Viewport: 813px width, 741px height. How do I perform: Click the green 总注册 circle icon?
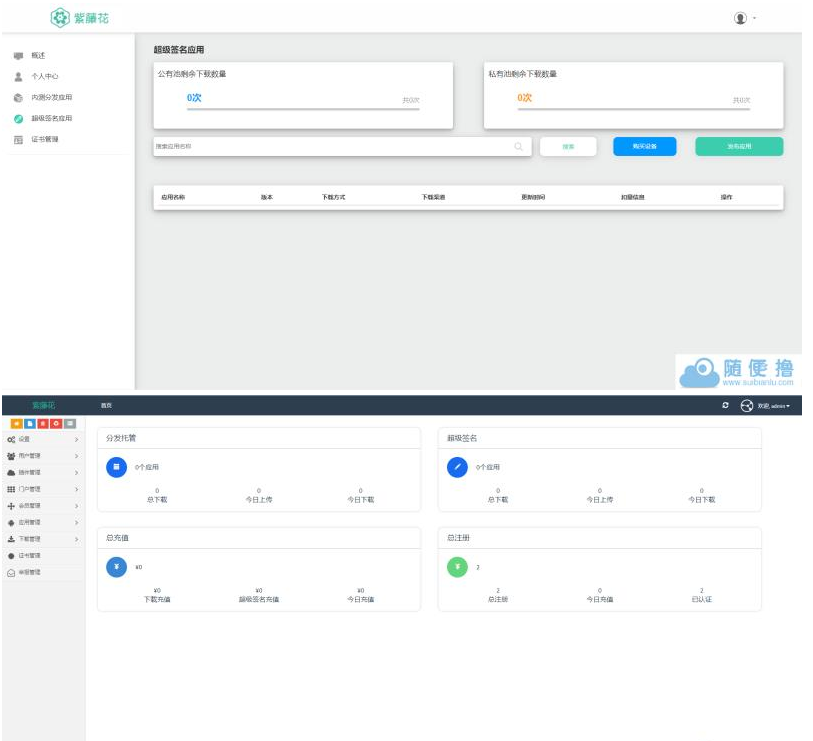[x=457, y=567]
